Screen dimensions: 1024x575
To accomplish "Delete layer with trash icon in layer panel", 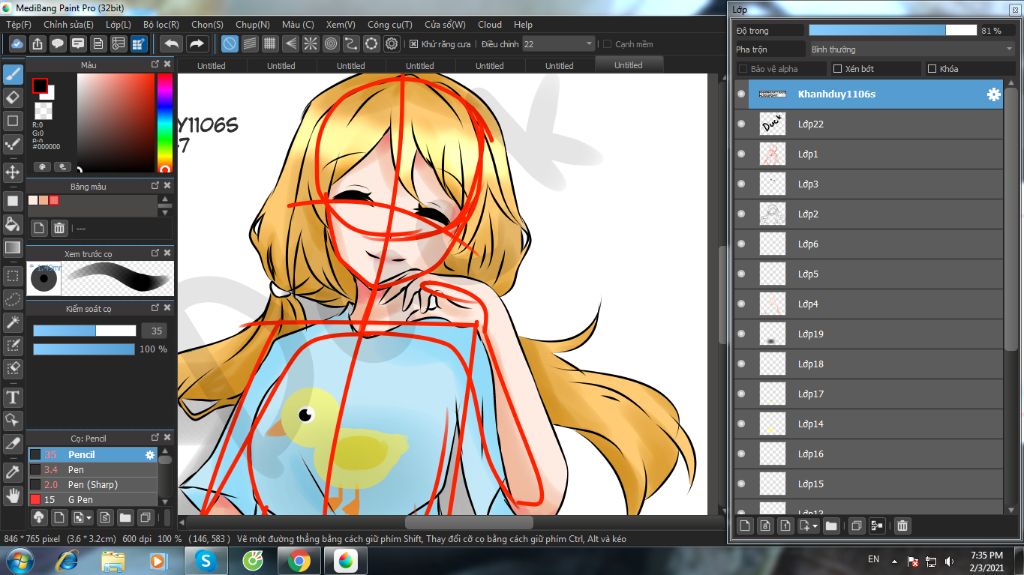I will click(x=902, y=526).
